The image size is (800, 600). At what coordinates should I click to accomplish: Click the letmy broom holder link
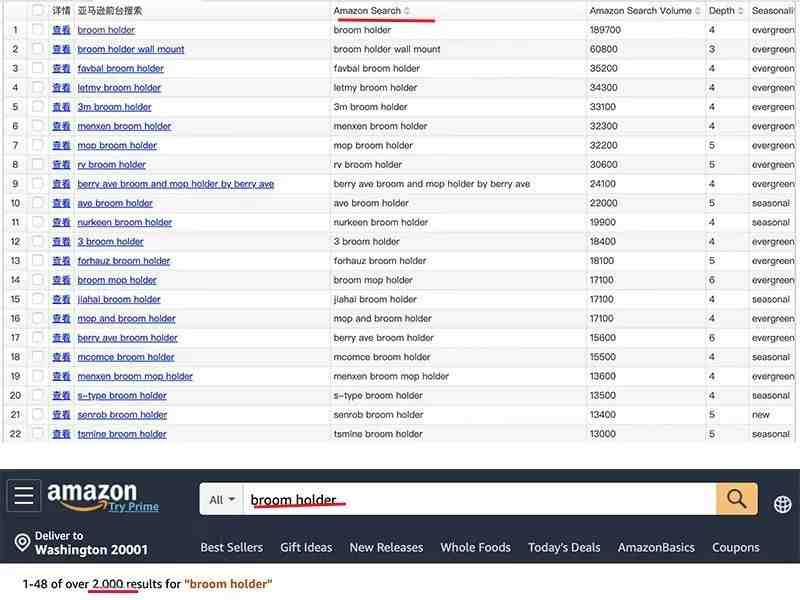119,88
